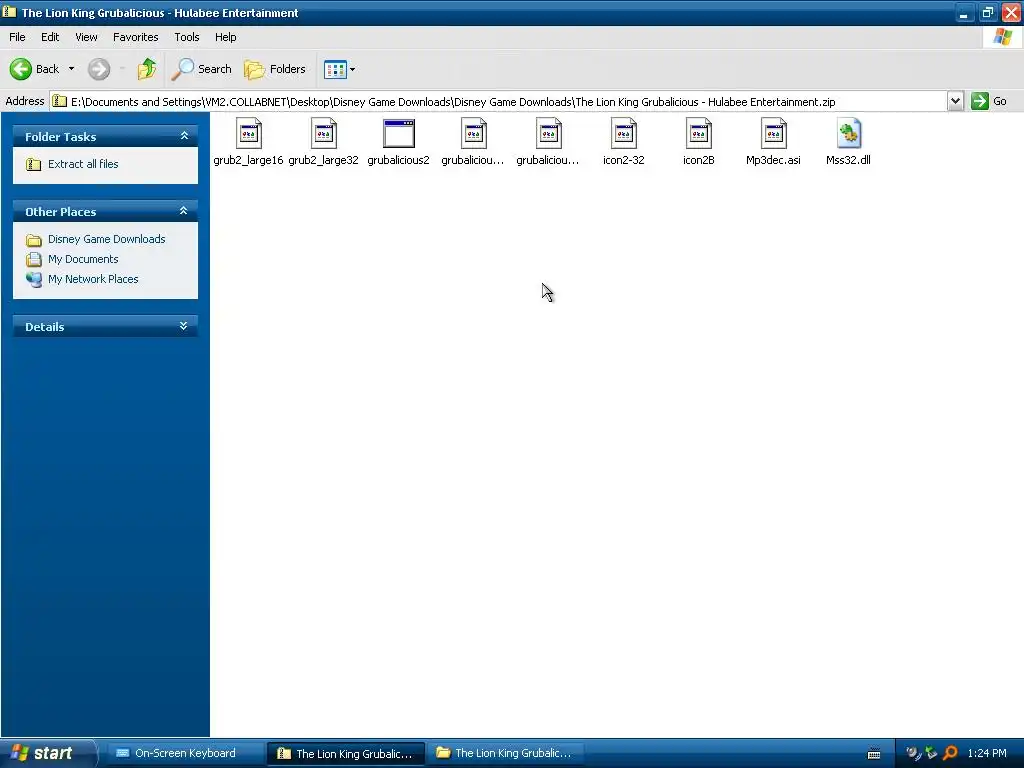The height and width of the screenshot is (768, 1024).
Task: Go up one folder level
Action: [147, 69]
